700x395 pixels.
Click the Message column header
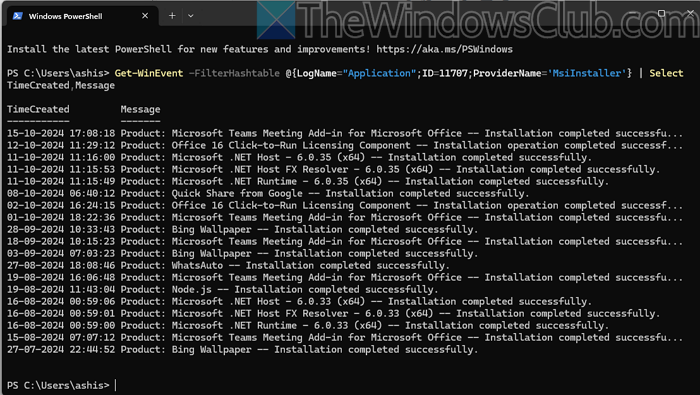140,109
